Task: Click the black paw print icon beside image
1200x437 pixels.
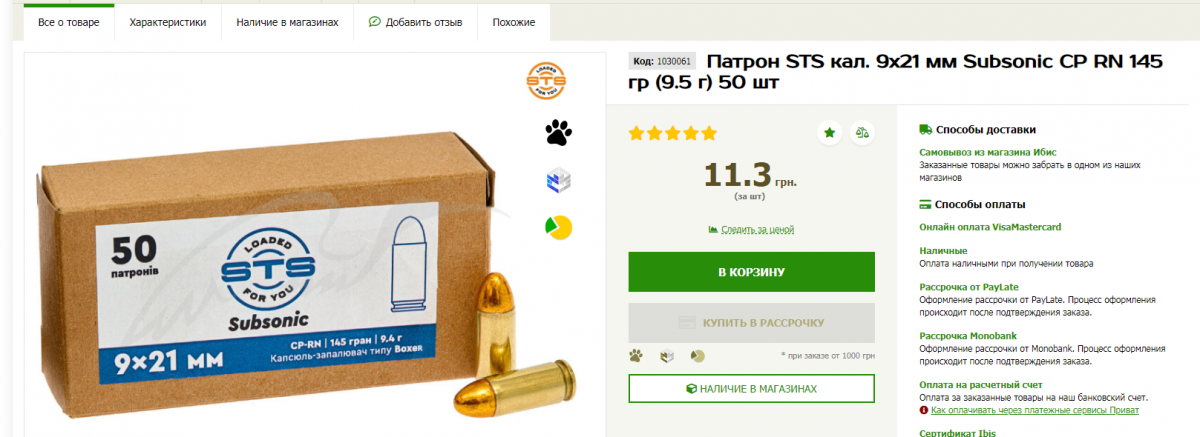Action: coord(558,132)
